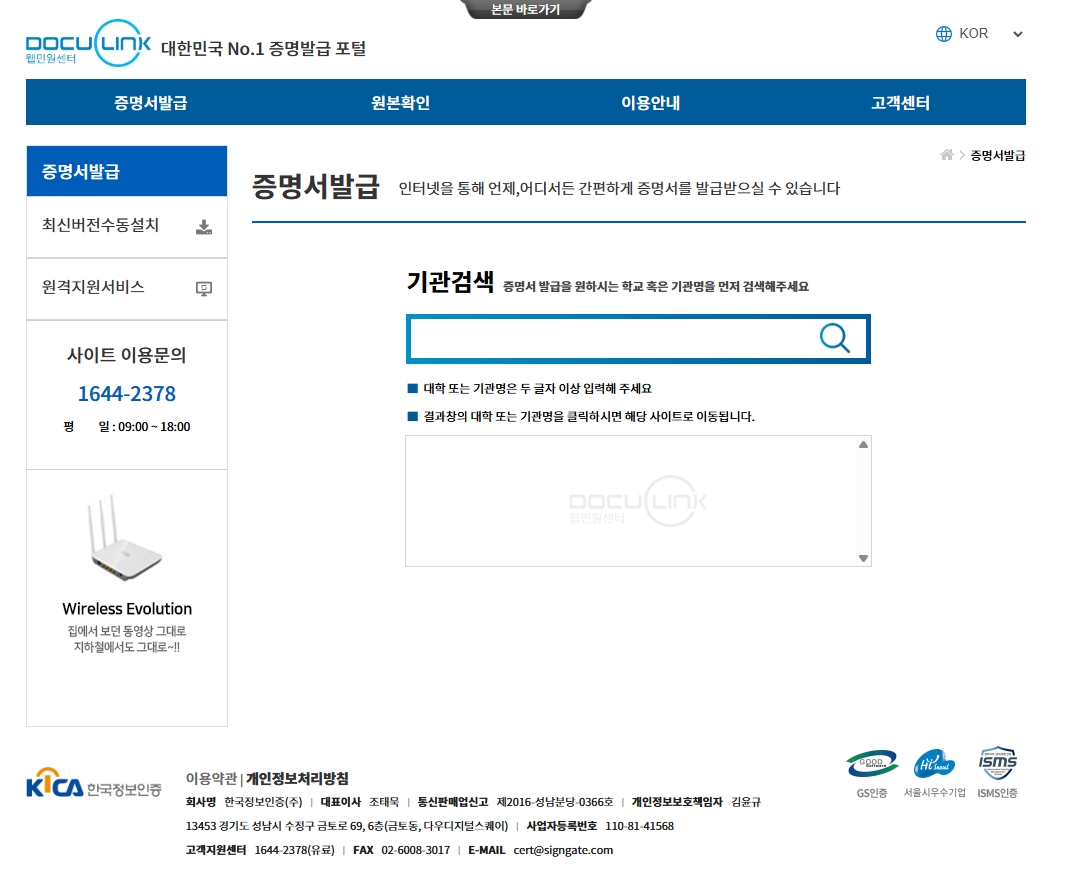Viewport: 1071px width, 889px height.
Task: Open the 이용안내 menu
Action: point(651,102)
